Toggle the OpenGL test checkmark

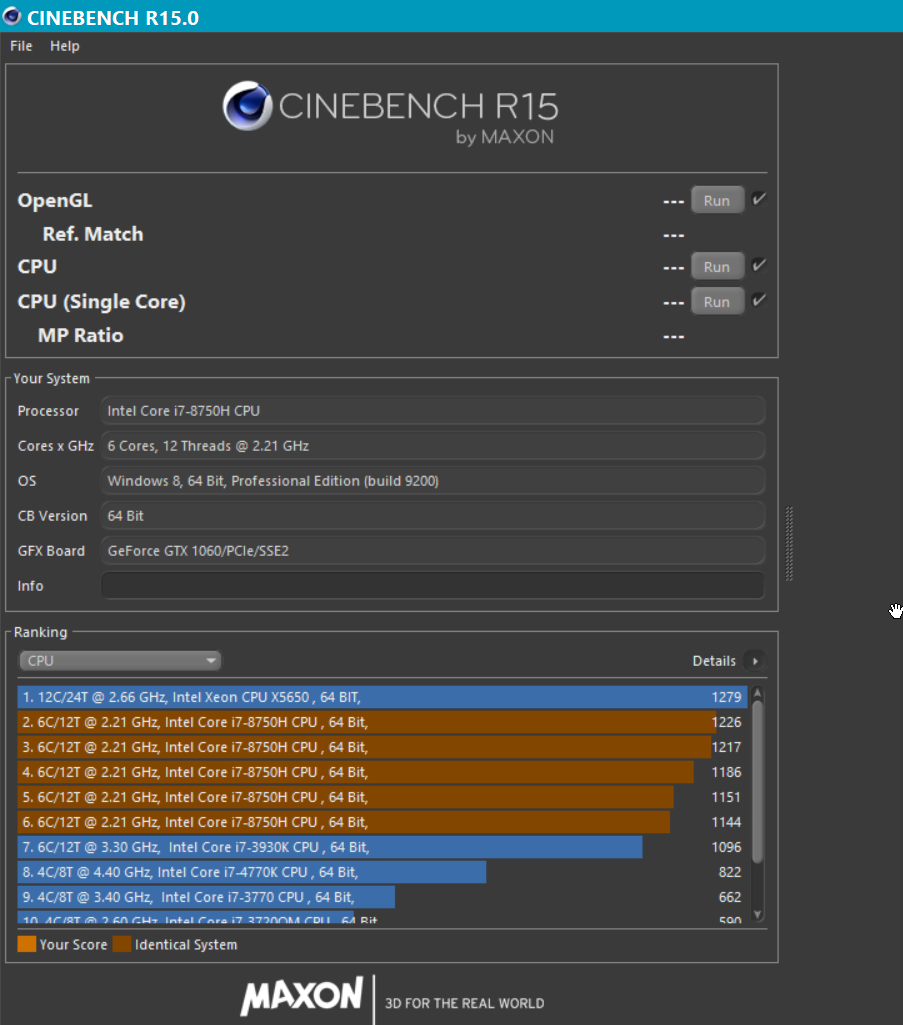[x=758, y=199]
